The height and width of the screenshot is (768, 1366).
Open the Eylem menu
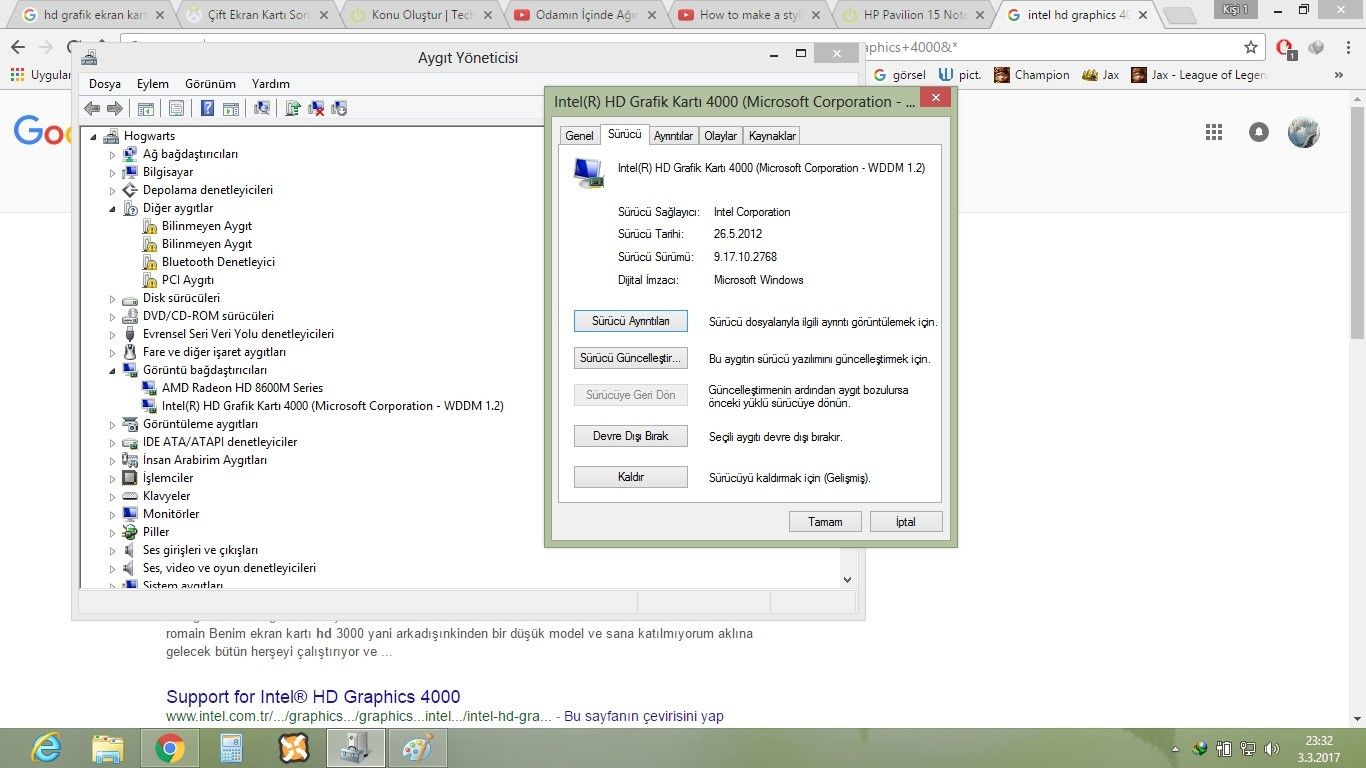(x=153, y=84)
